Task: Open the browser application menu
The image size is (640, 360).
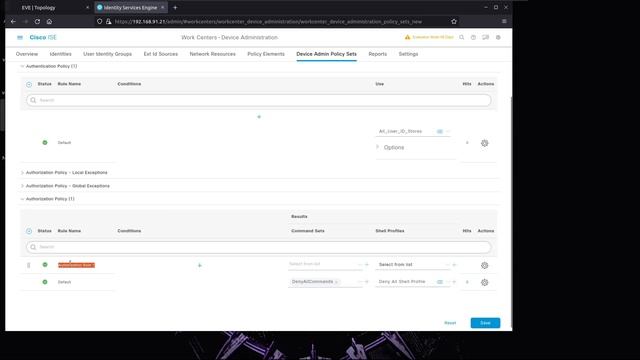Action: point(504,21)
